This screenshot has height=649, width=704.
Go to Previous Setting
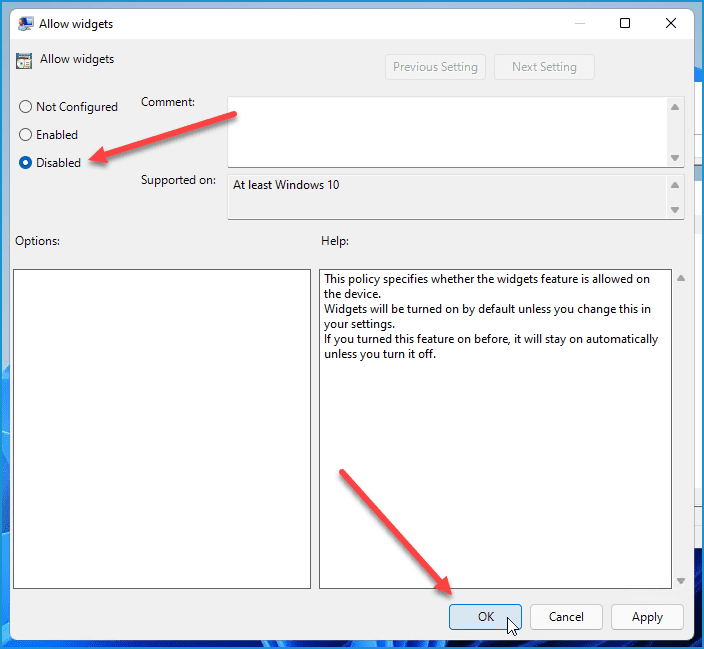click(x=435, y=67)
